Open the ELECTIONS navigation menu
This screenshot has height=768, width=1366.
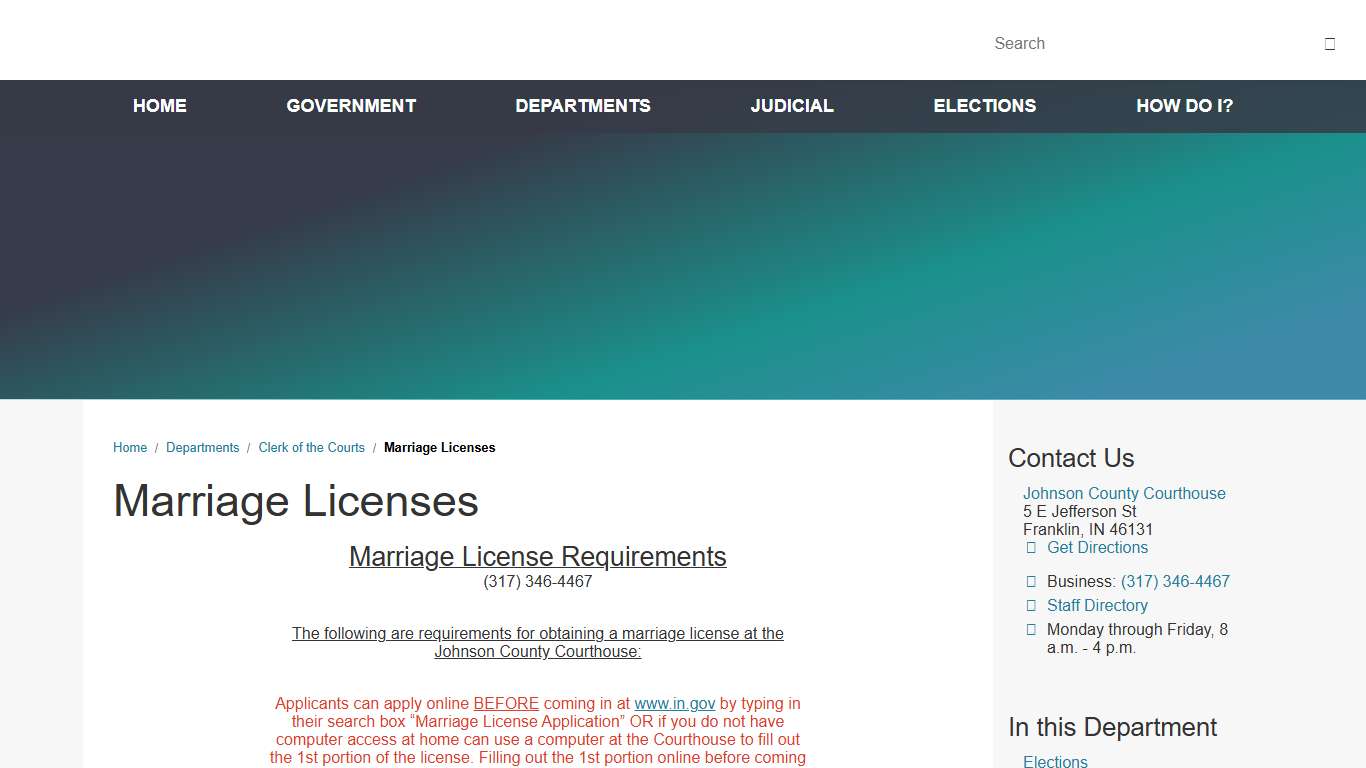coord(985,105)
